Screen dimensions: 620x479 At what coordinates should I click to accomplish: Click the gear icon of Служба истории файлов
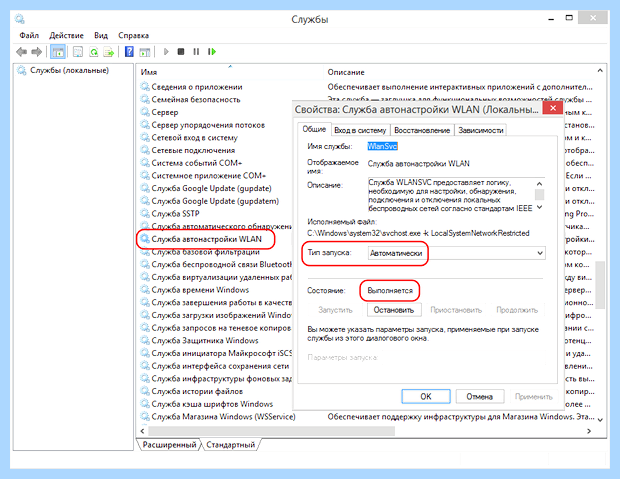tap(145, 391)
